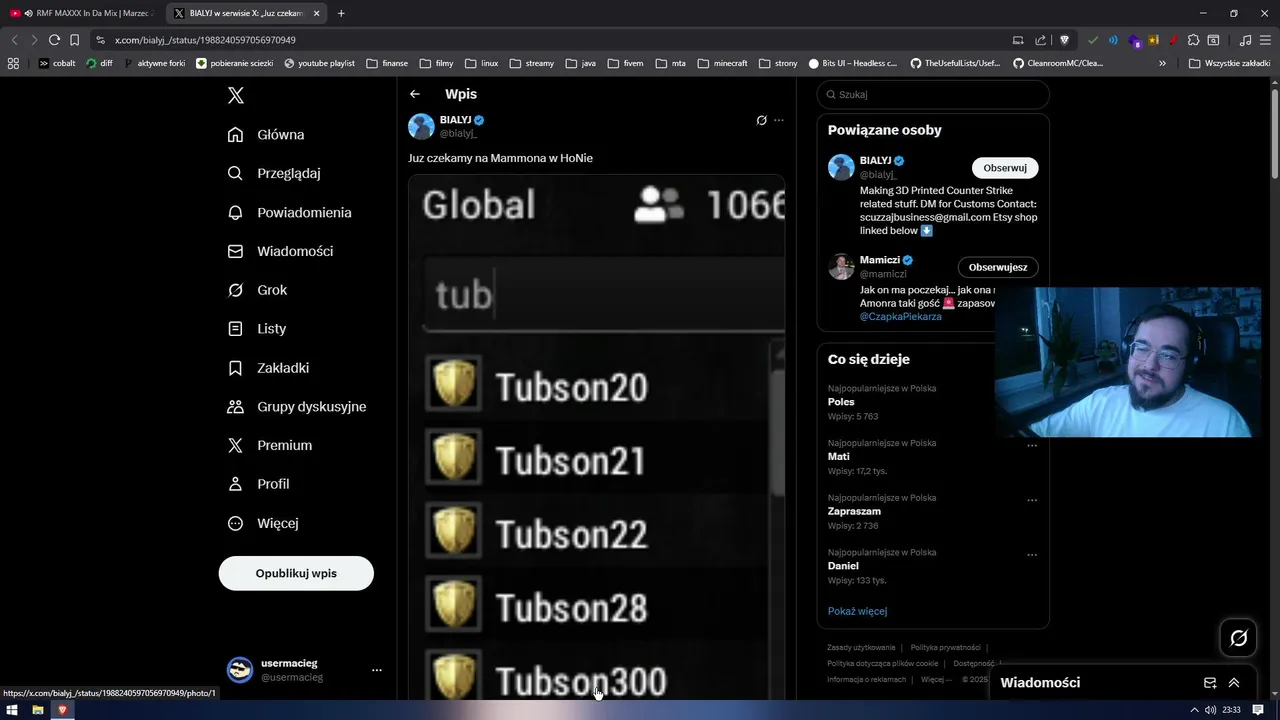The height and width of the screenshot is (720, 1280).
Task: Expand the system tray hidden icons chevron
Action: coord(1194,710)
